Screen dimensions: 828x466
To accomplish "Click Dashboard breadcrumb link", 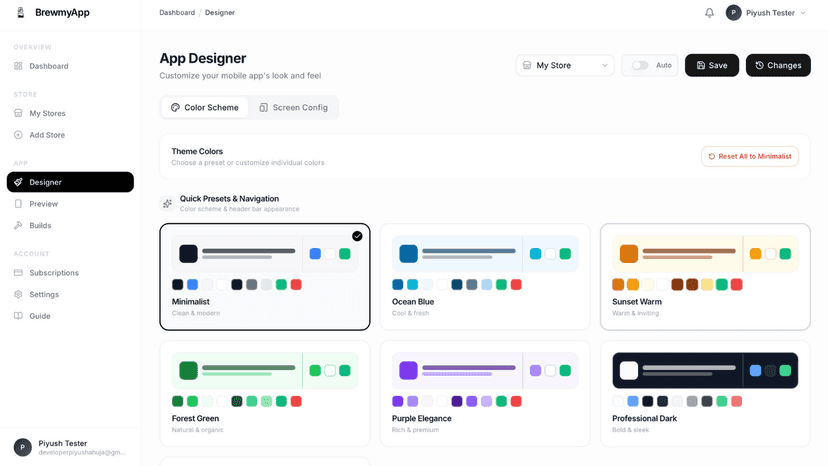I will pos(177,13).
